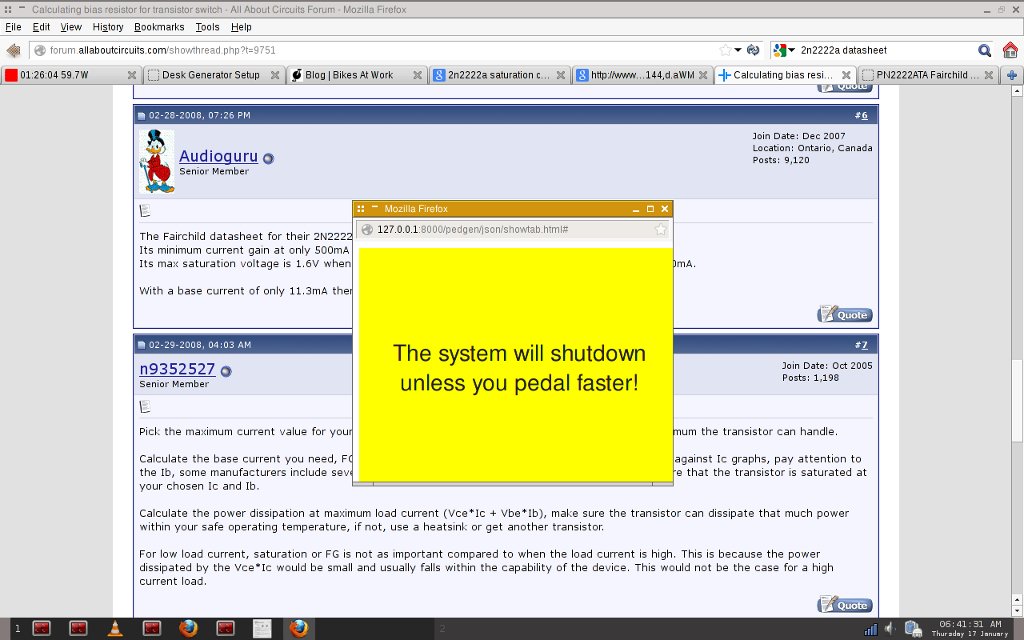Open the Google search engine dropdown
The height and width of the screenshot is (640, 1024).
coord(784,50)
